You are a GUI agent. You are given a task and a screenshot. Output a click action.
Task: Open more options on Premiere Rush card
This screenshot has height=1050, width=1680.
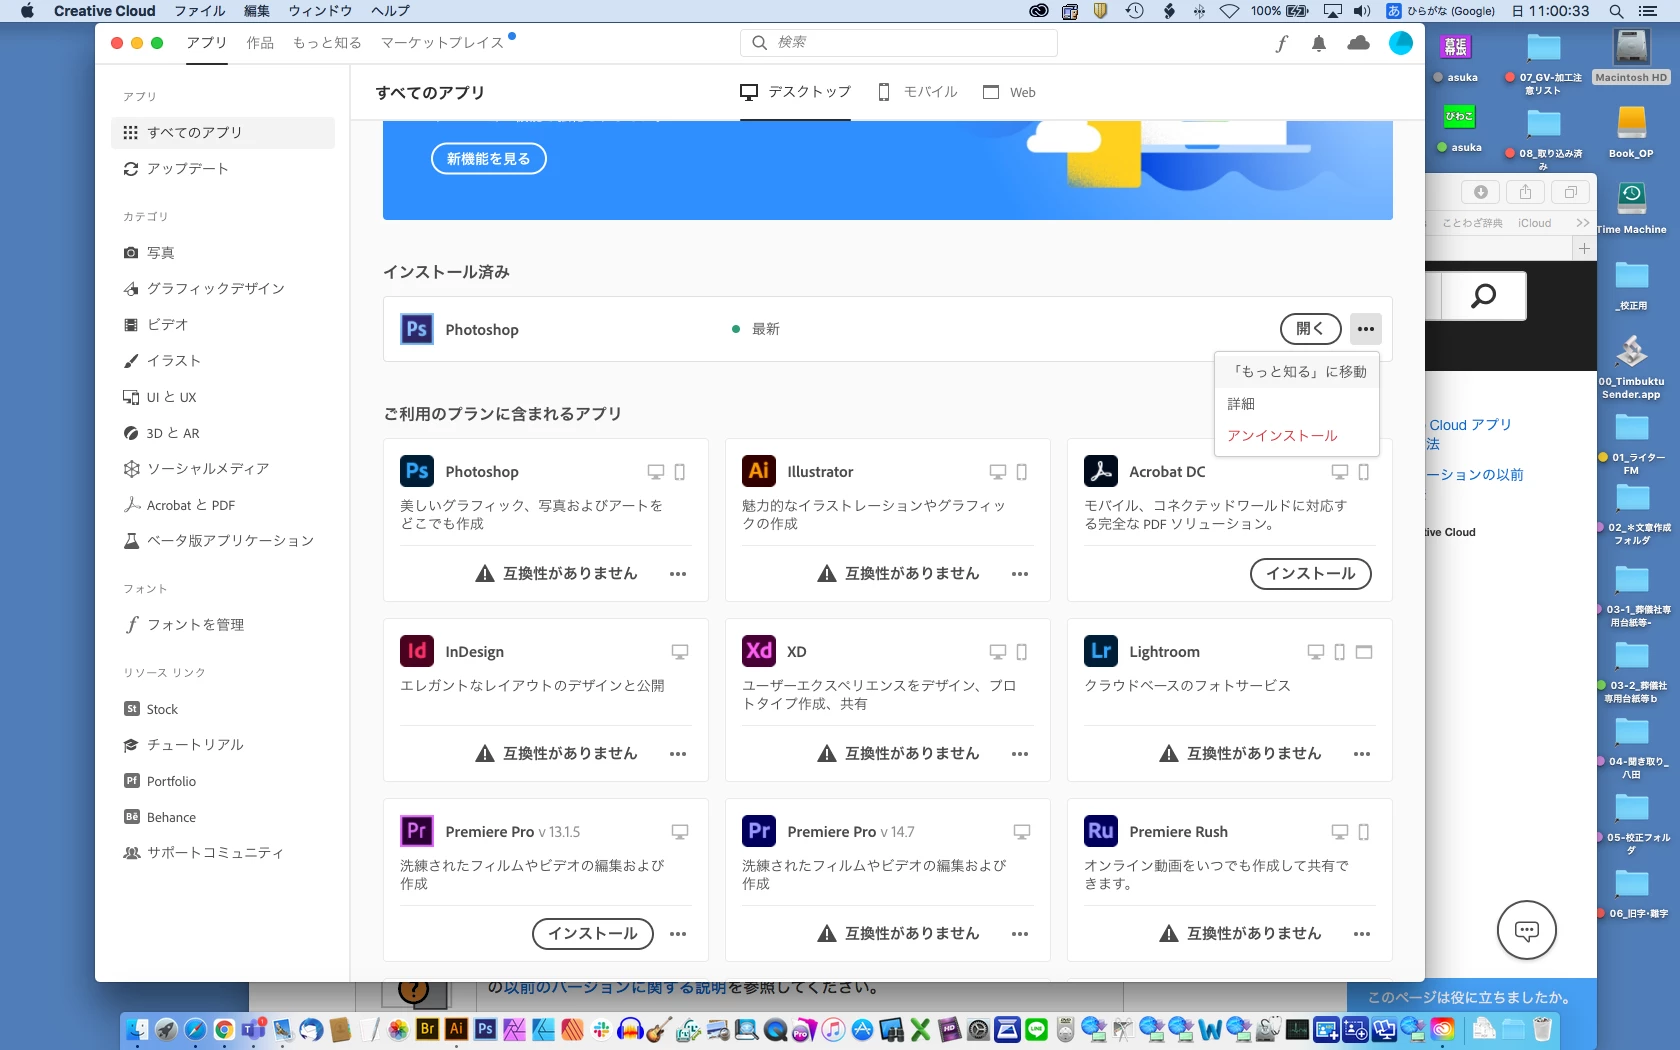pyautogui.click(x=1362, y=934)
